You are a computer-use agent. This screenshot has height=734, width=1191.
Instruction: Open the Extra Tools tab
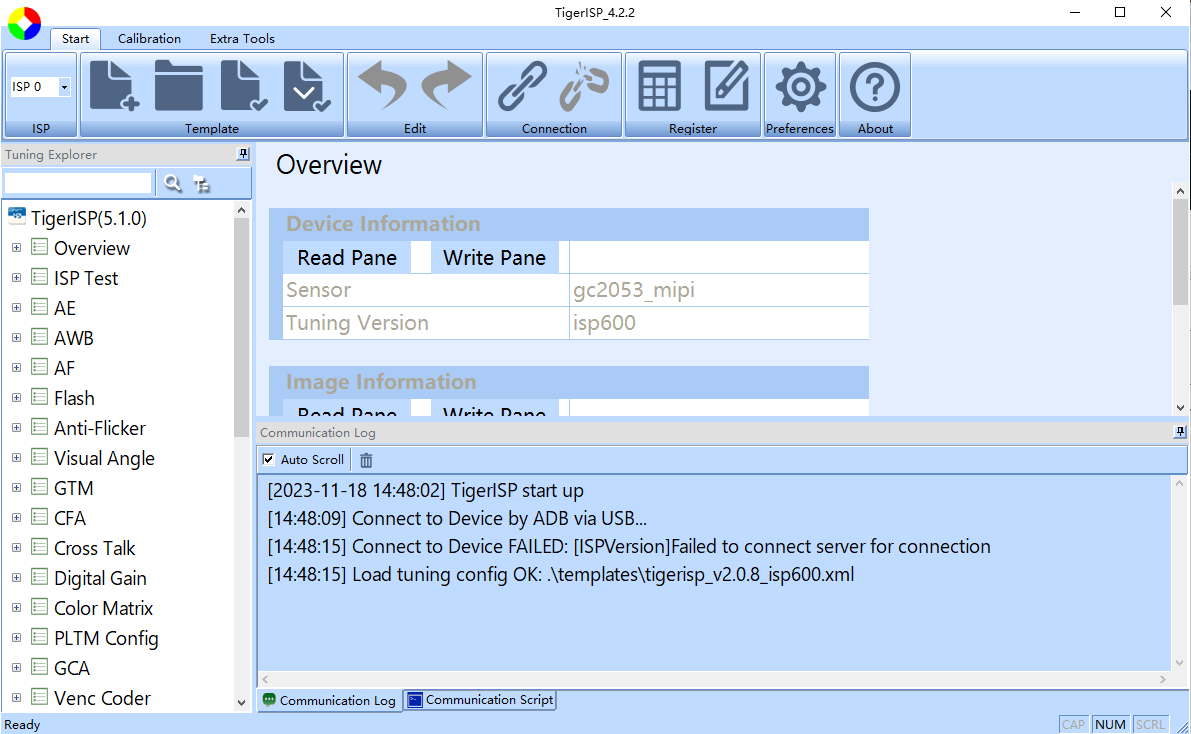[242, 39]
